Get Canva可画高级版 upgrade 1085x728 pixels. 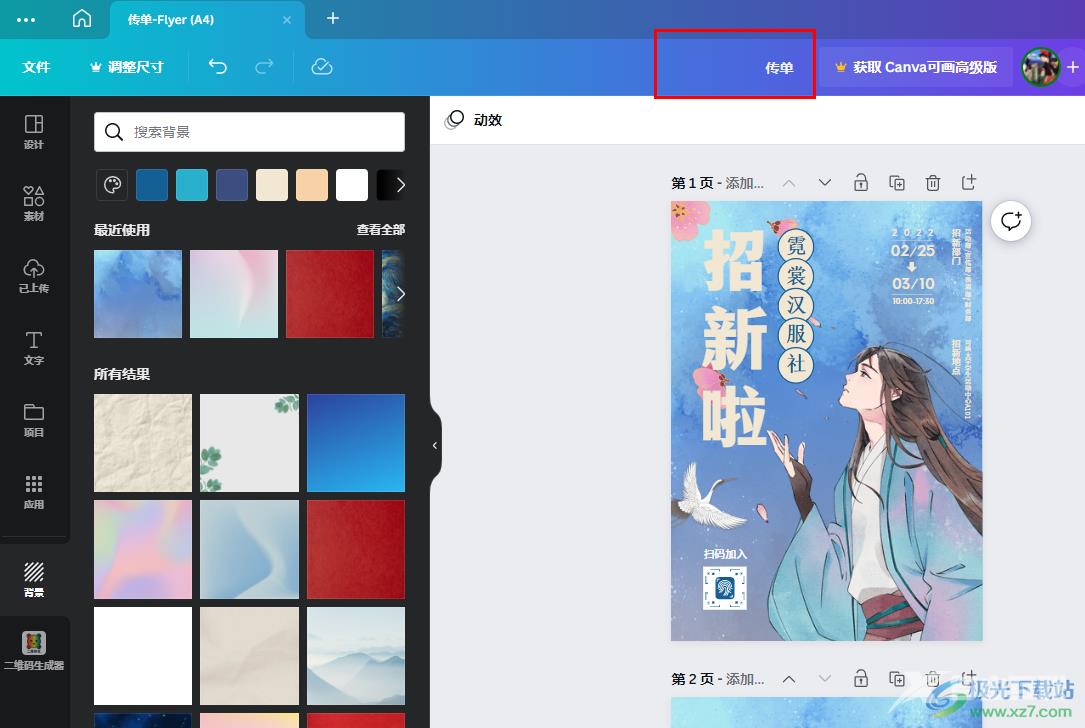916,67
